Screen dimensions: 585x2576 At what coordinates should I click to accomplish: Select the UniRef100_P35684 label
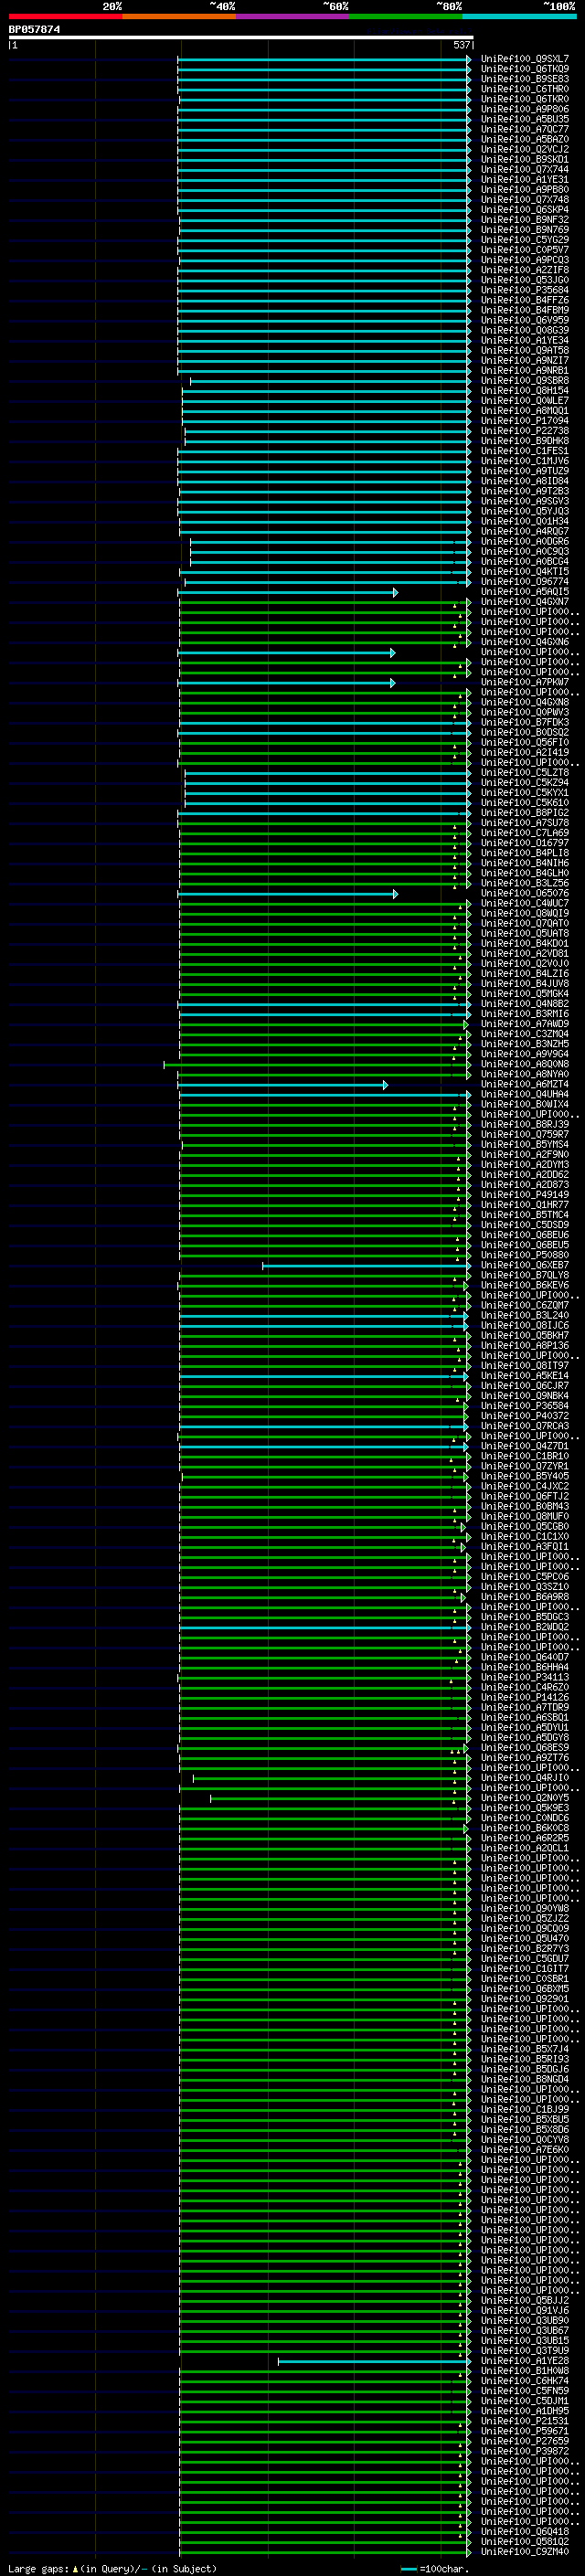coord(525,290)
